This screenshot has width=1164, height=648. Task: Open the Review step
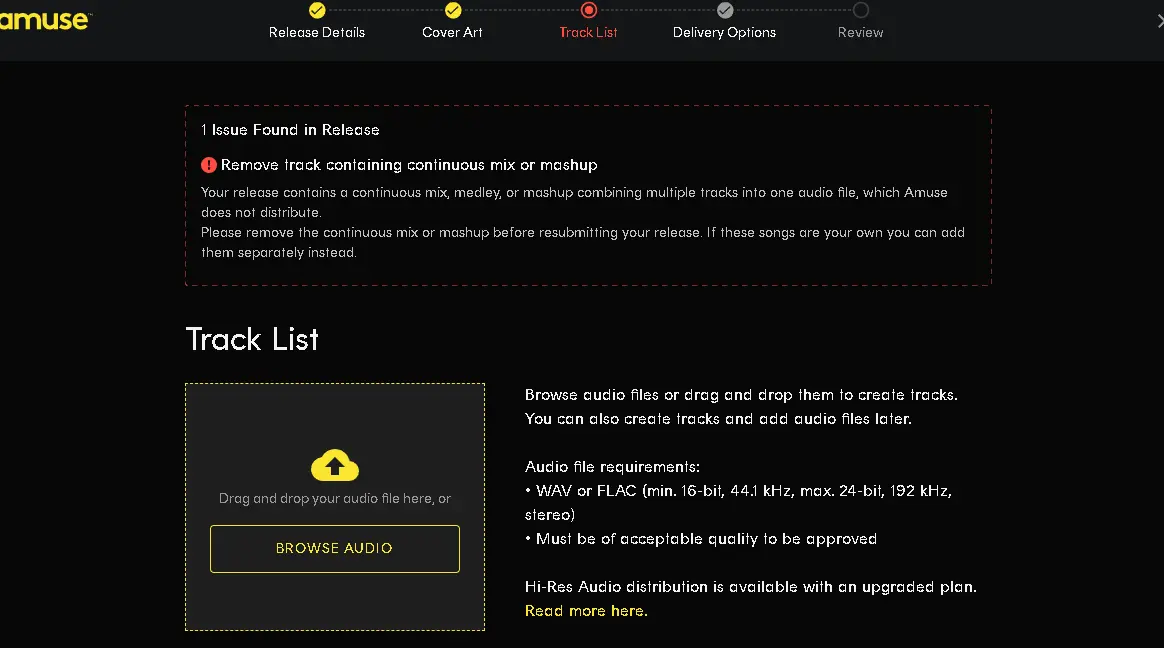(x=860, y=33)
